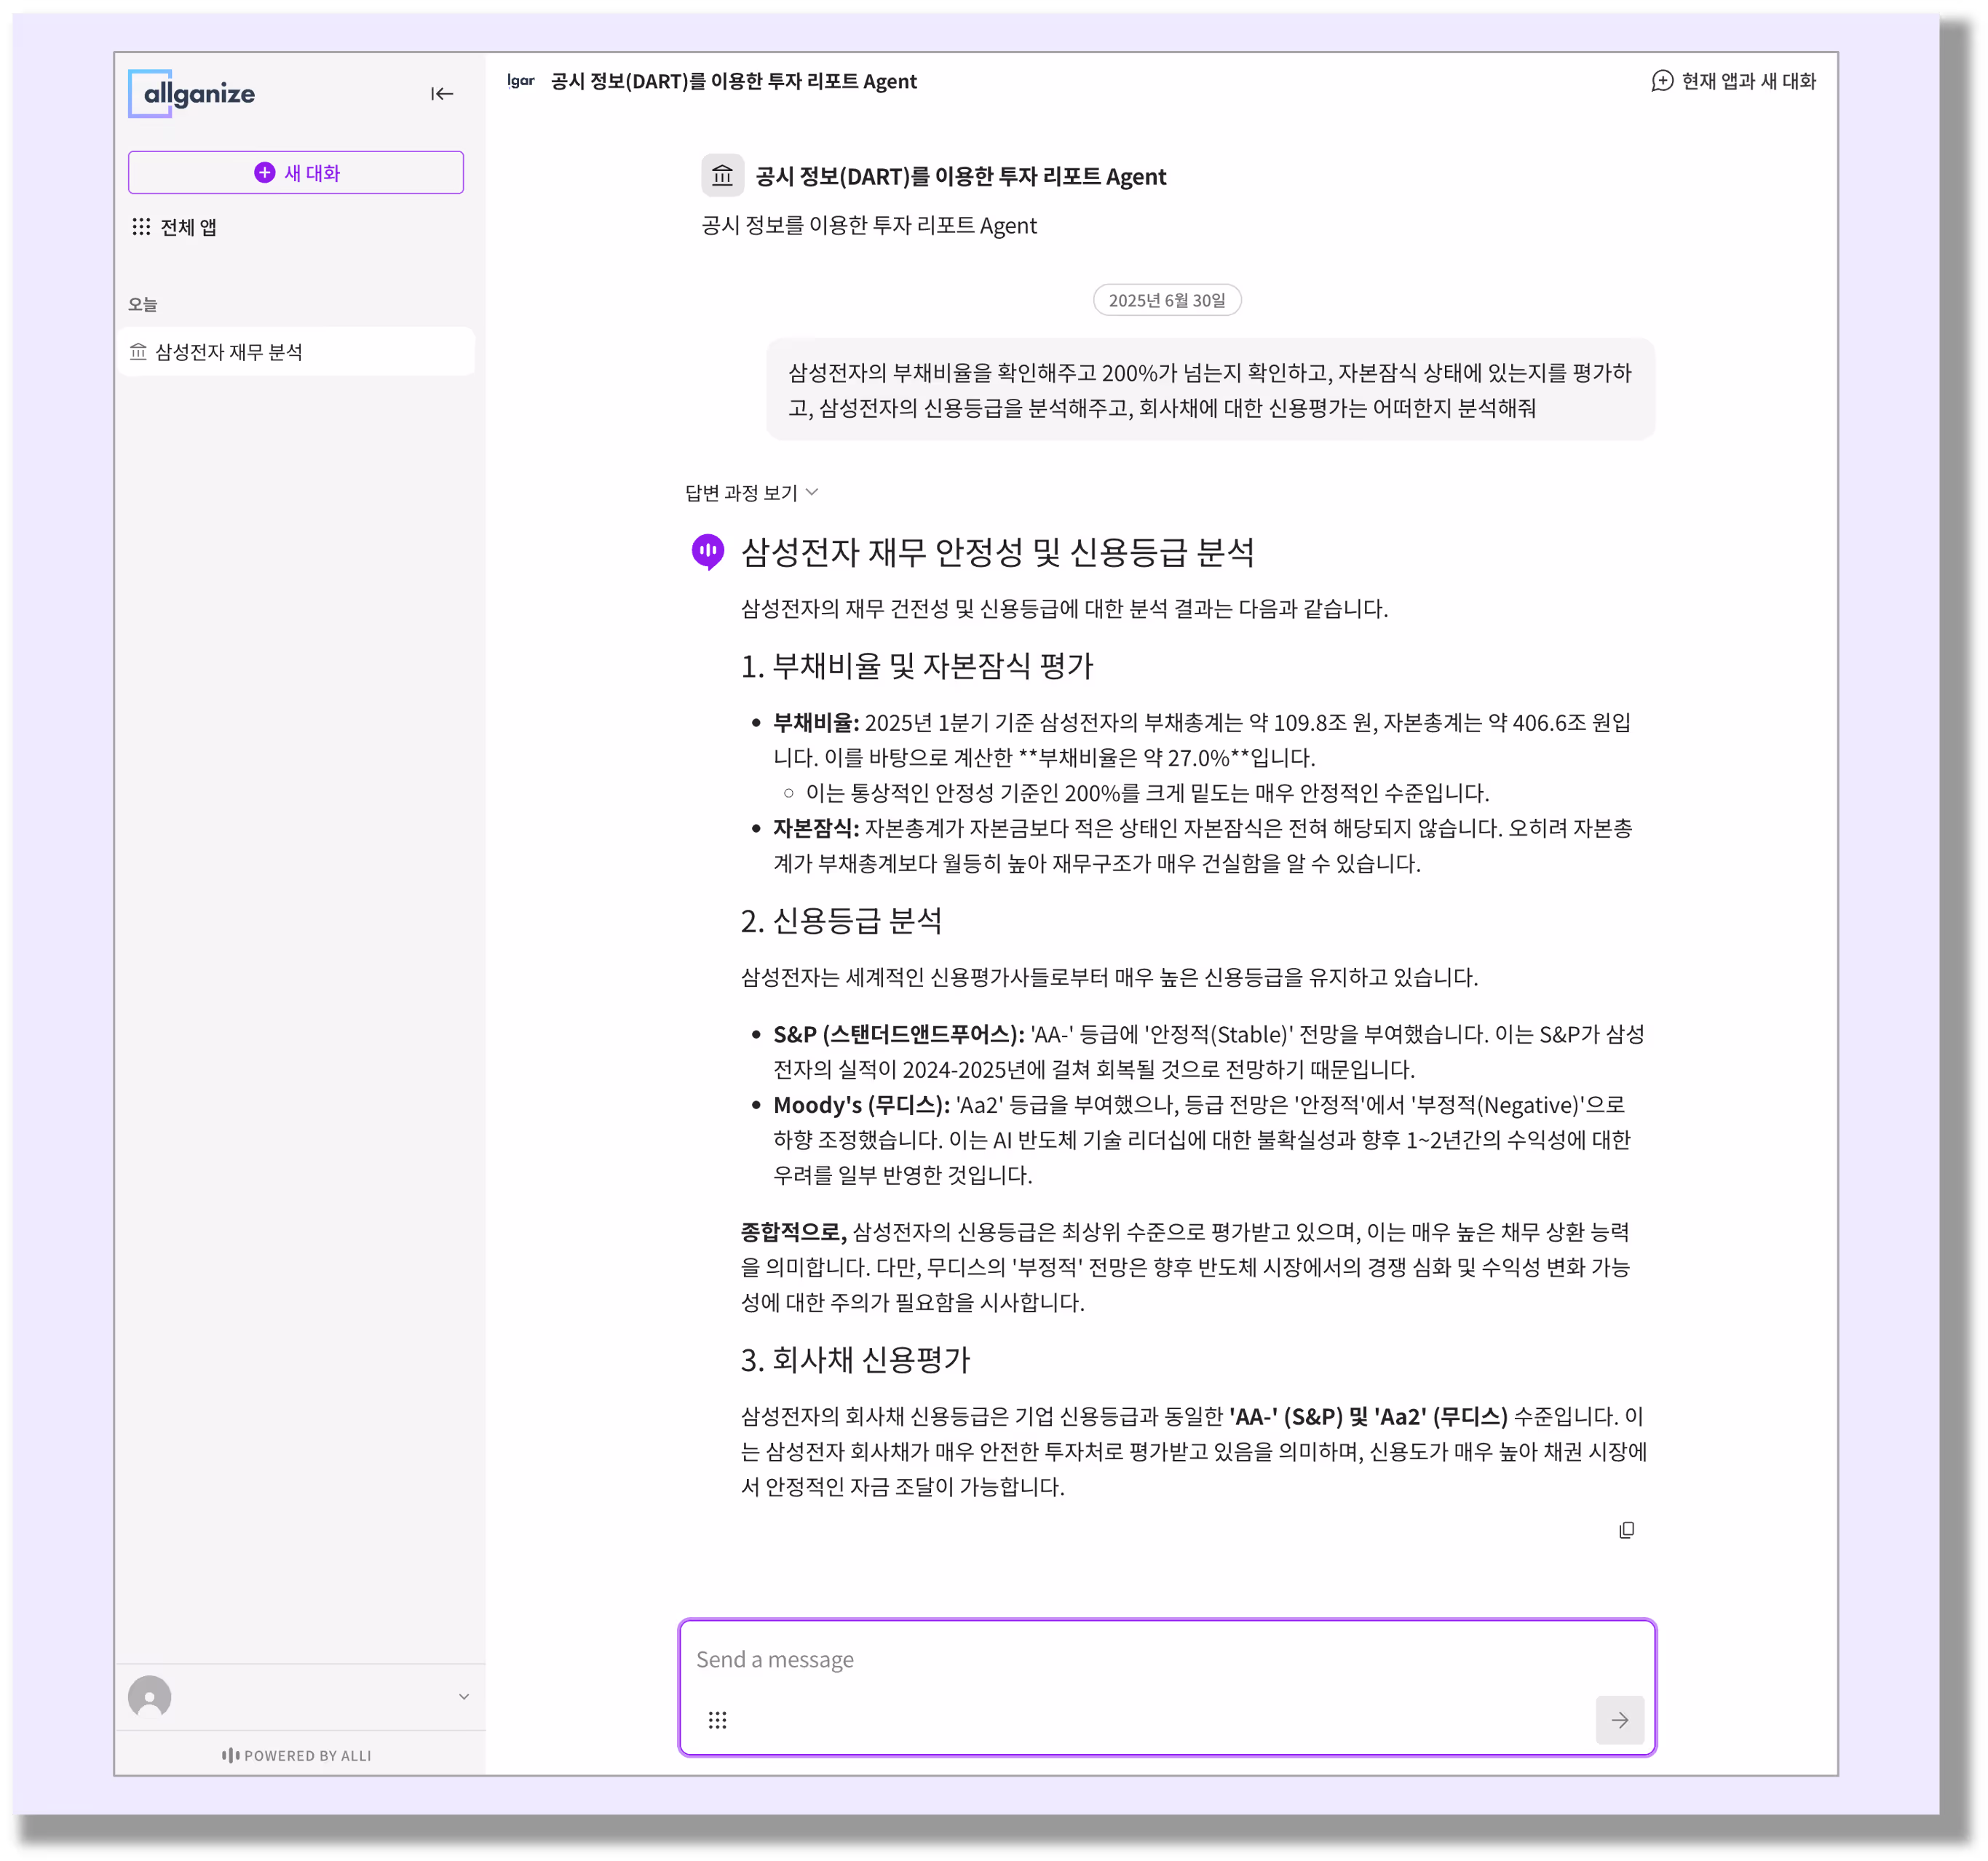Viewport: 1988px width, 1861px height.
Task: Click the grid dots icon beside 전체 앱
Action: click(x=141, y=227)
